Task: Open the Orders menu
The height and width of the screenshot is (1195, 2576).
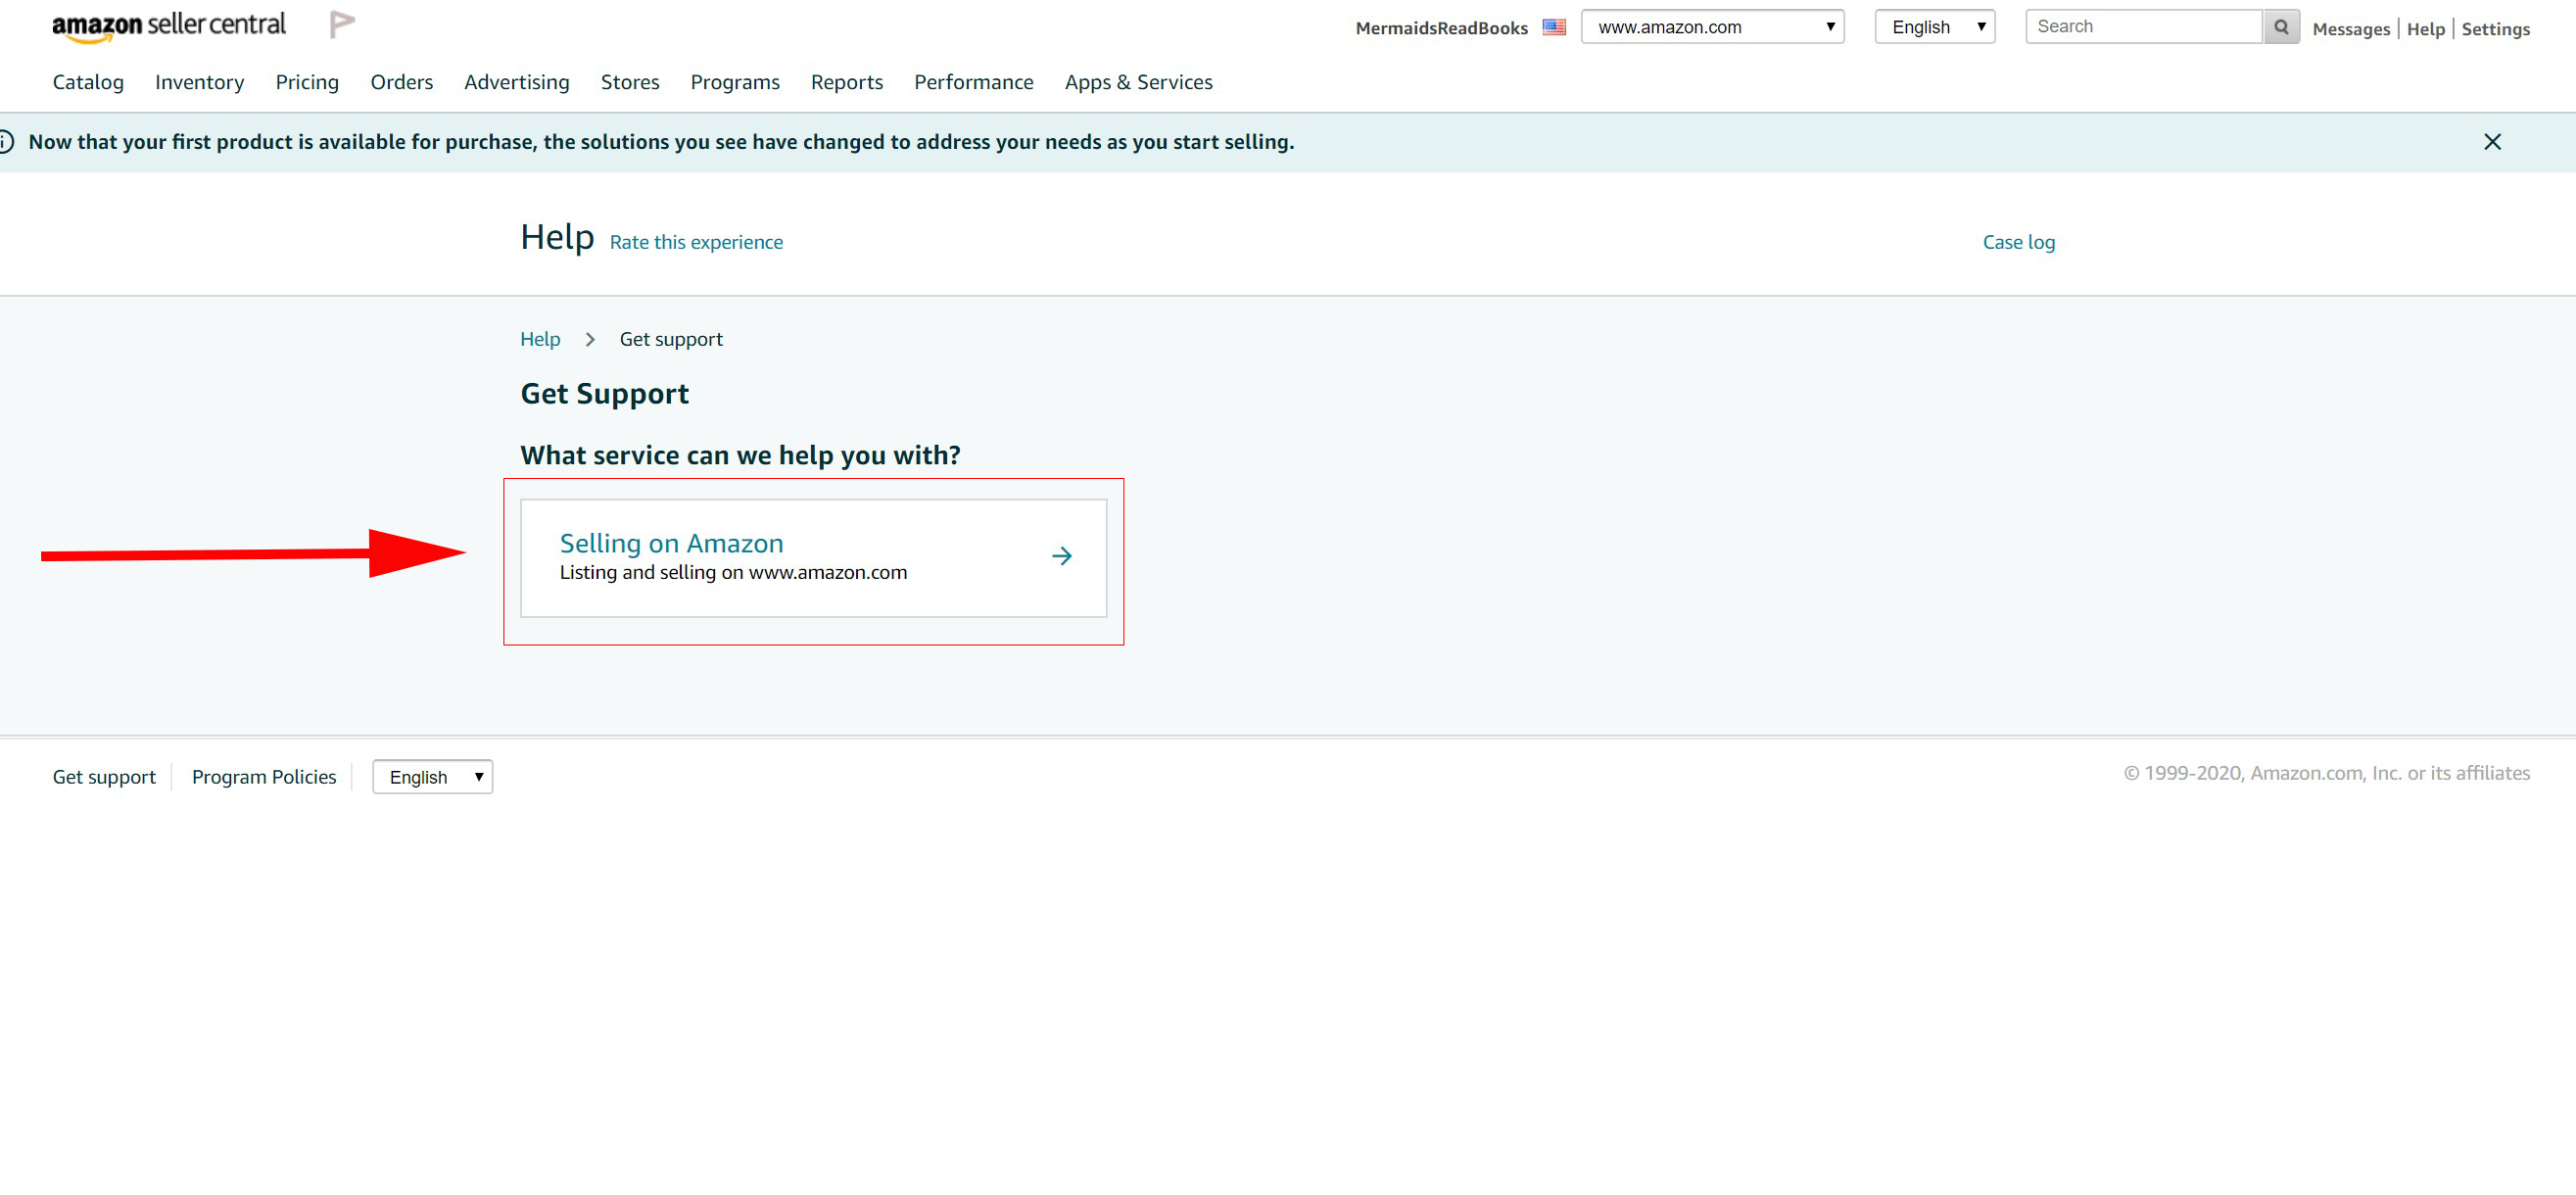Action: tap(402, 82)
